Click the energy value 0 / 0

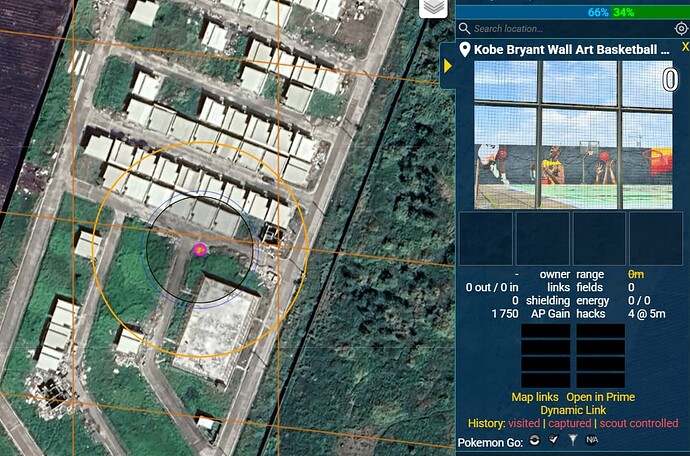tap(638, 301)
